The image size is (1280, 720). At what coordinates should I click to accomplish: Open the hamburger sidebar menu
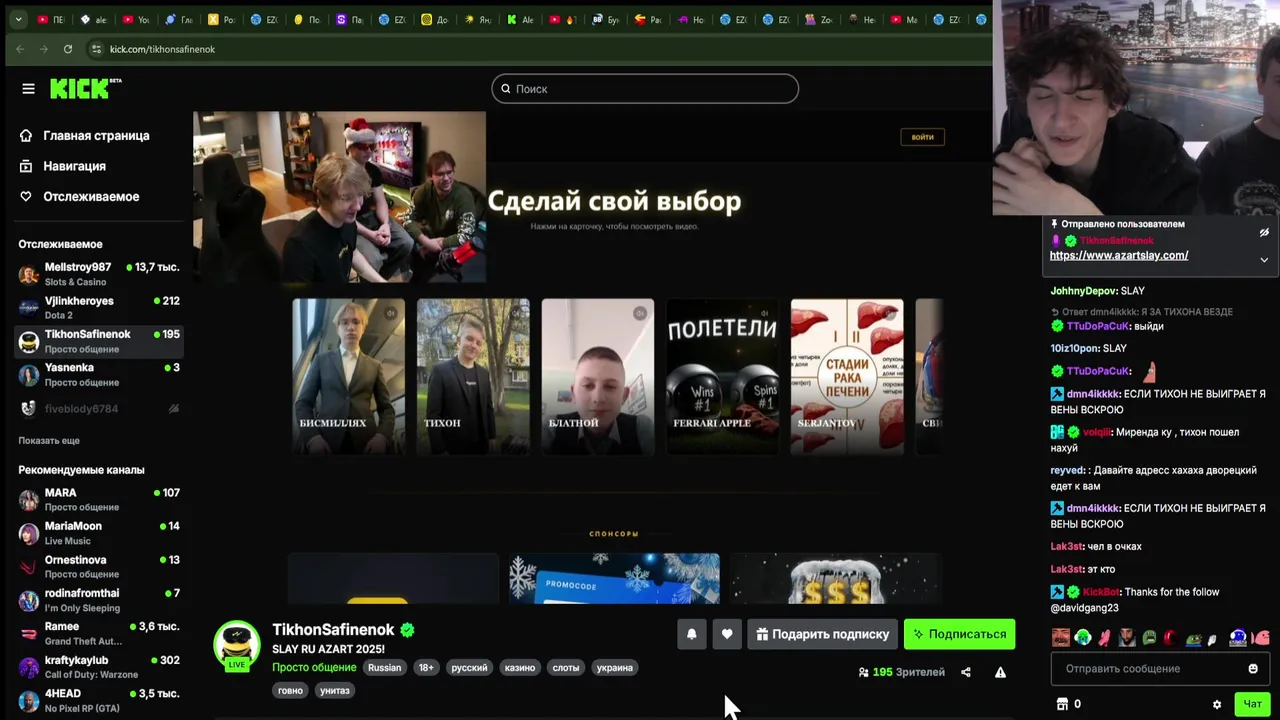coord(28,89)
